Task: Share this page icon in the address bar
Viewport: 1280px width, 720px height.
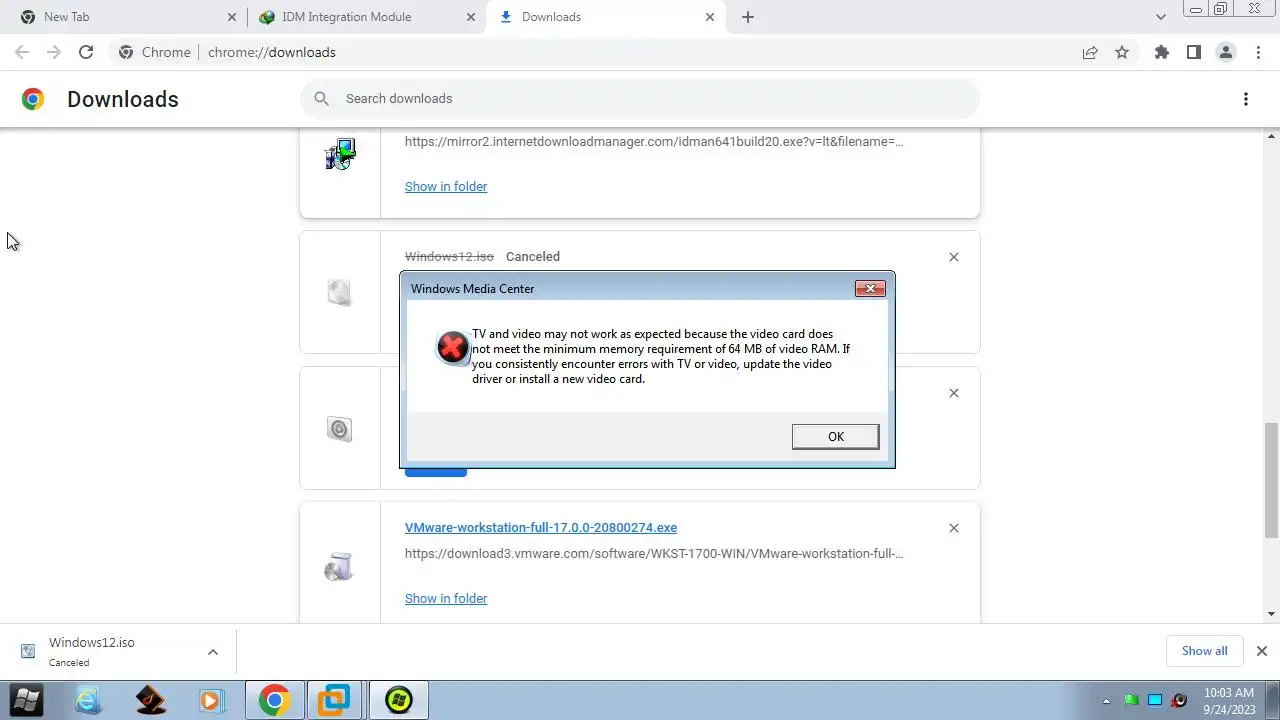Action: tap(1090, 52)
